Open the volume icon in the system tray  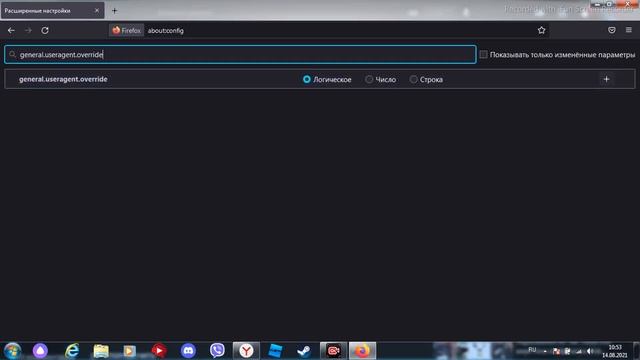click(589, 351)
